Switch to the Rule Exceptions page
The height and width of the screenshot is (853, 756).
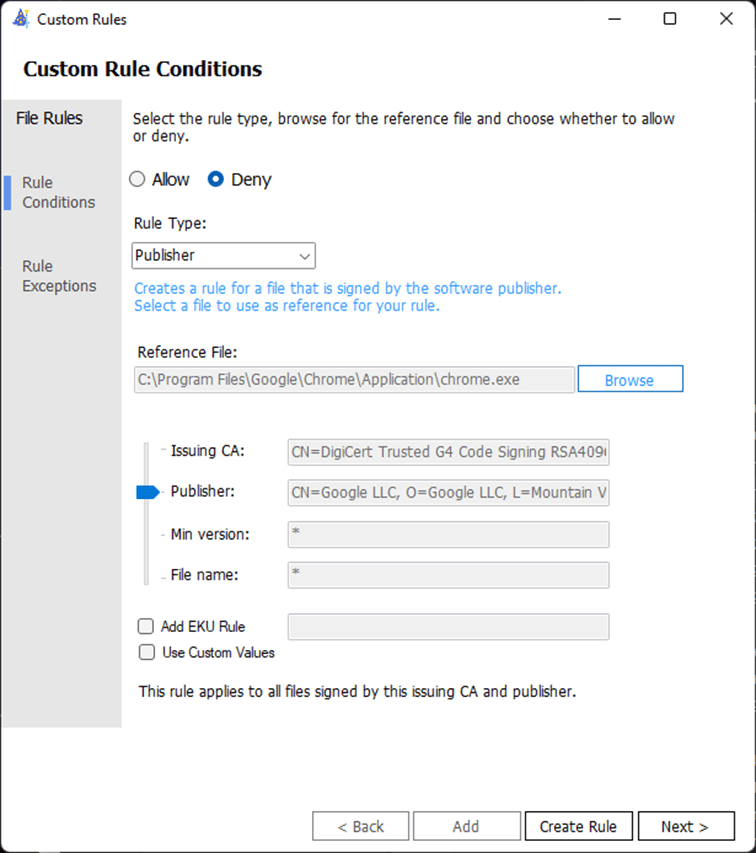pos(59,276)
